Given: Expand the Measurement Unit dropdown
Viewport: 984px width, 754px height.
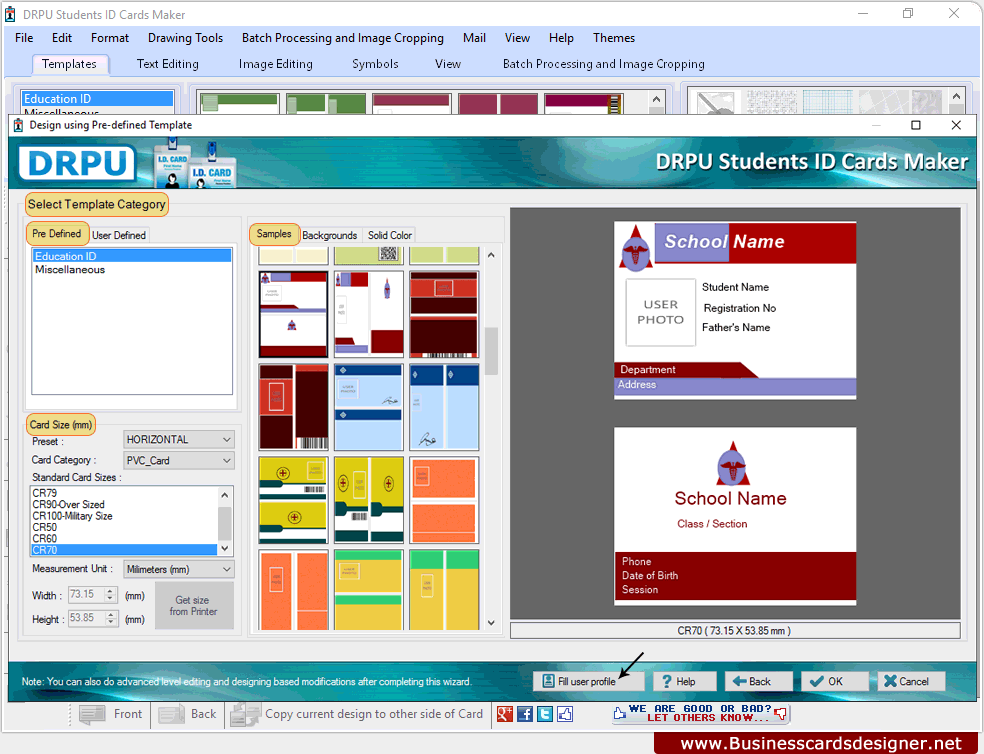Looking at the screenshot, I should 179,569.
